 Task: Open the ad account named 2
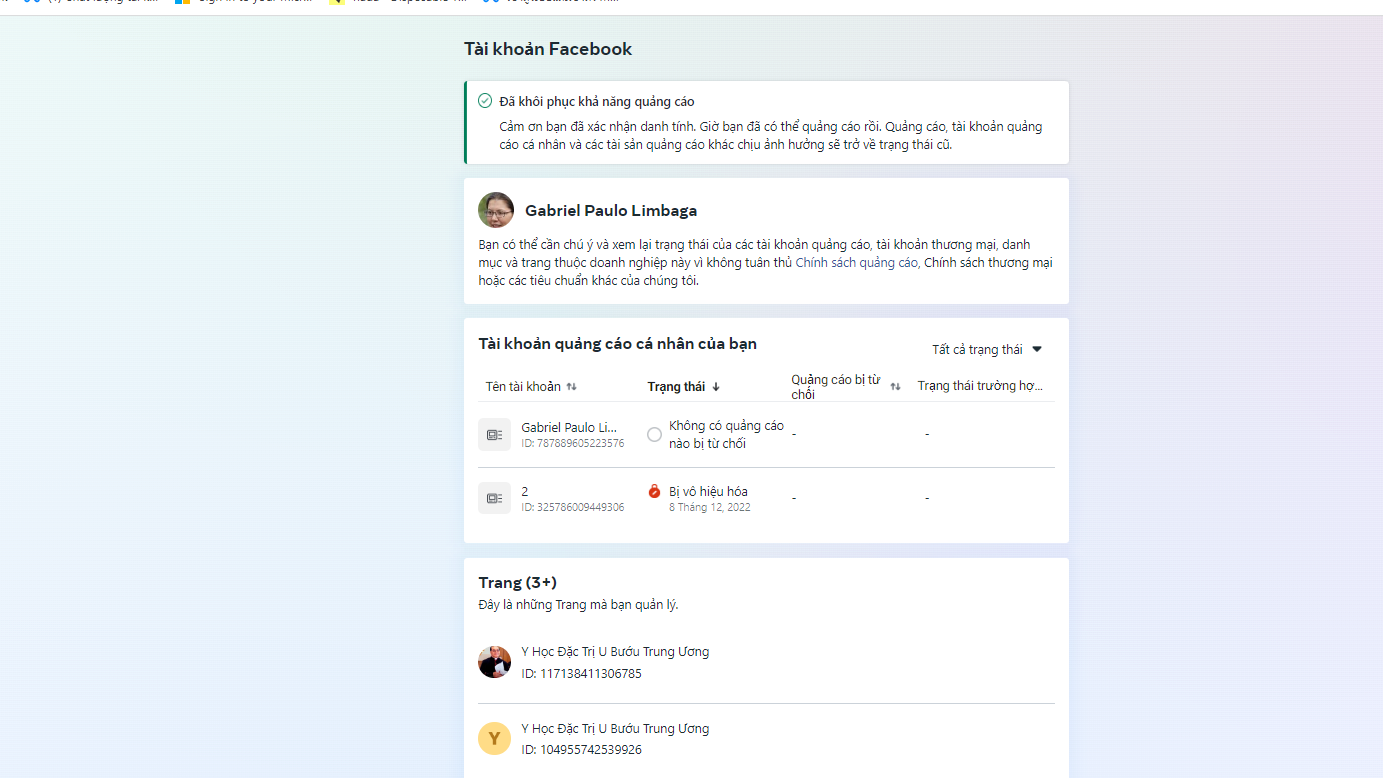pyautogui.click(x=525, y=492)
